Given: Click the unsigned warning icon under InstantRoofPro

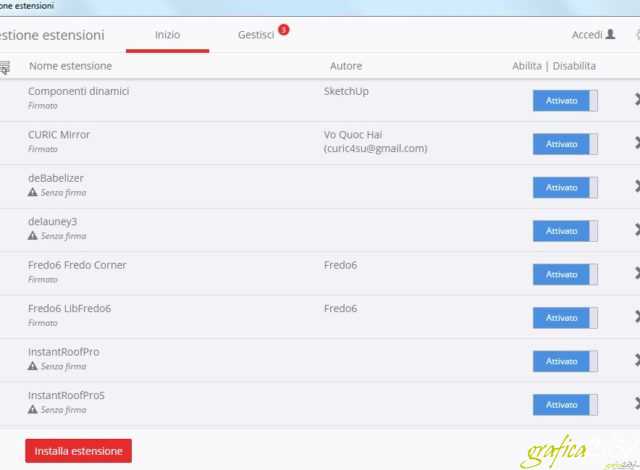Looking at the screenshot, I should pos(32,367).
